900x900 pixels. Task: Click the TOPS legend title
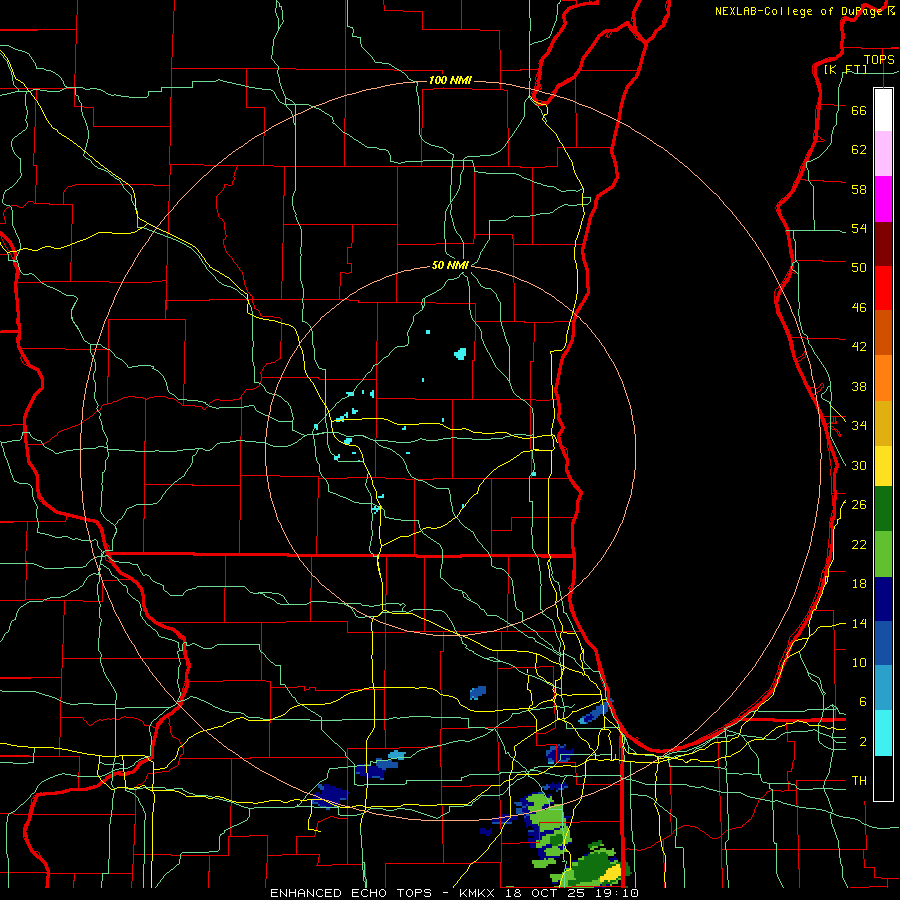(x=879, y=59)
